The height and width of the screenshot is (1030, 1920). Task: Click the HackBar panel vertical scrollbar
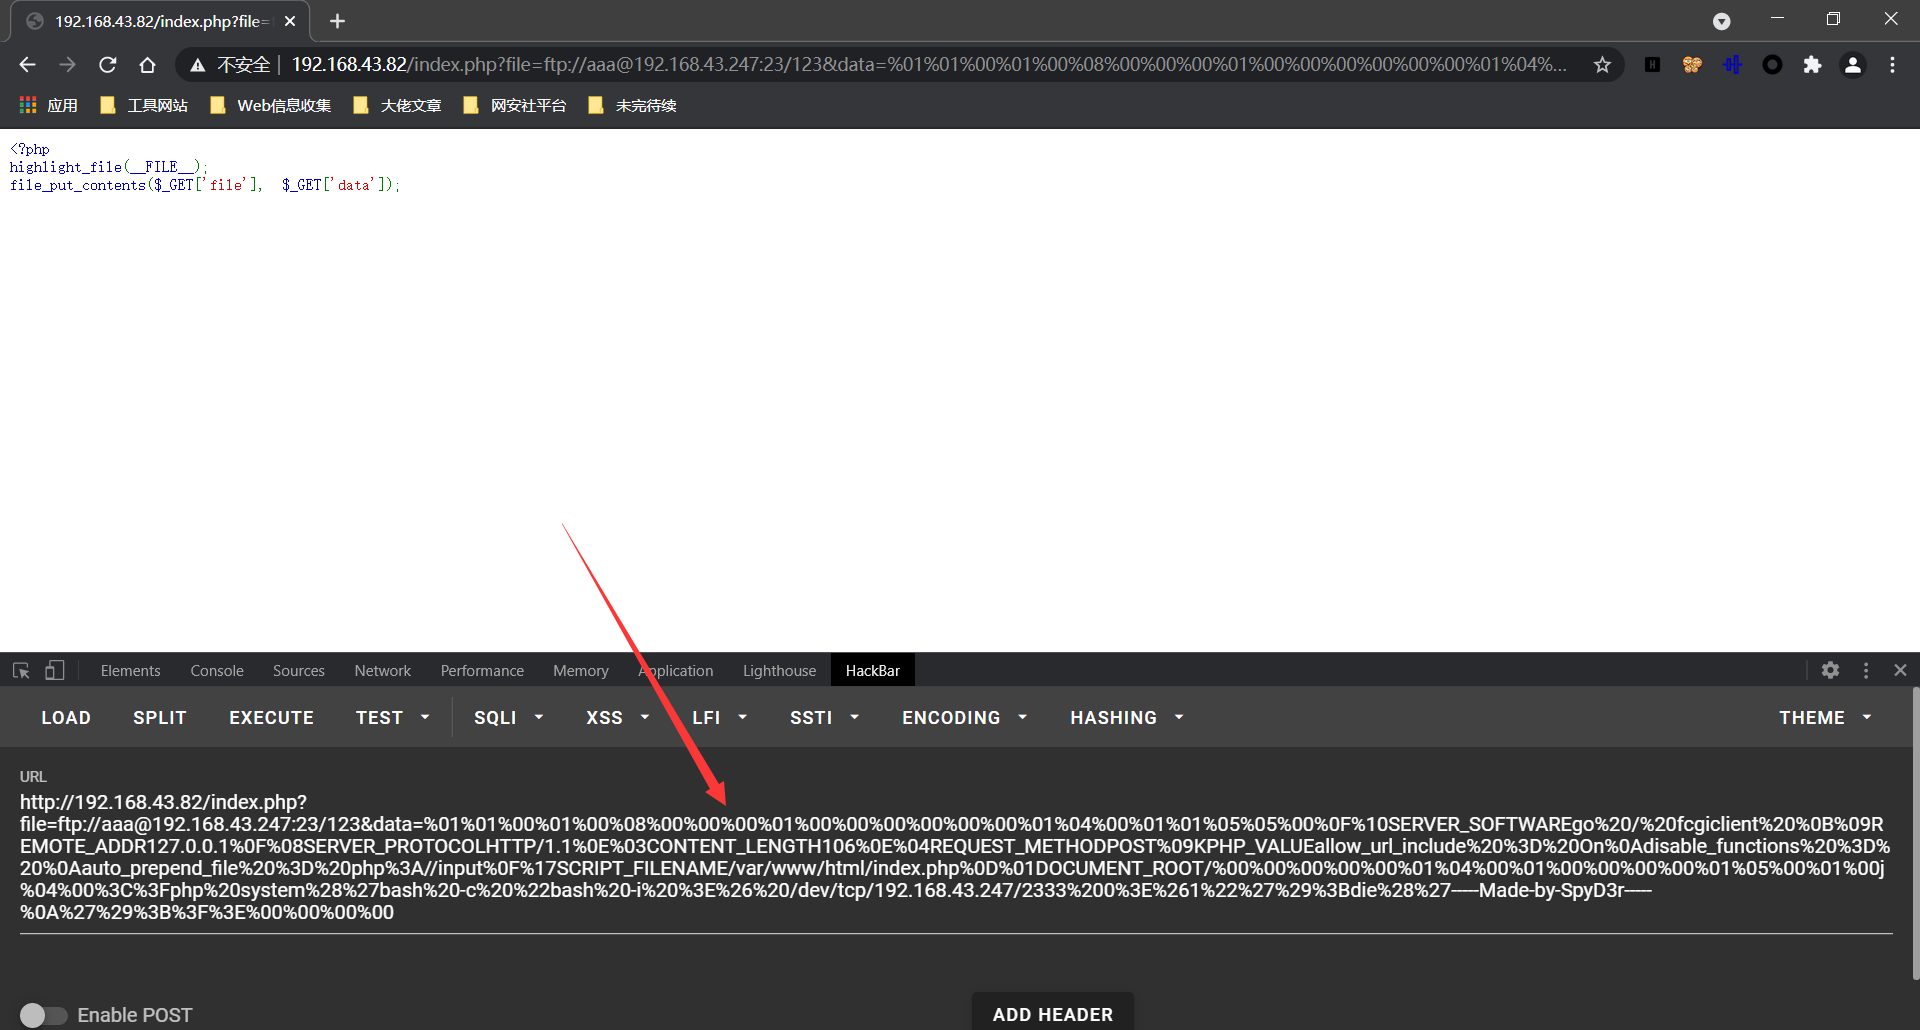coord(1915,835)
